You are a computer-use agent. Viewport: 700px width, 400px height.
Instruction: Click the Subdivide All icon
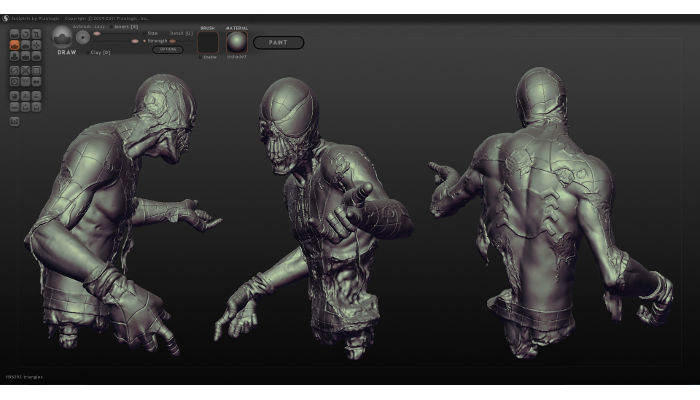37,71
